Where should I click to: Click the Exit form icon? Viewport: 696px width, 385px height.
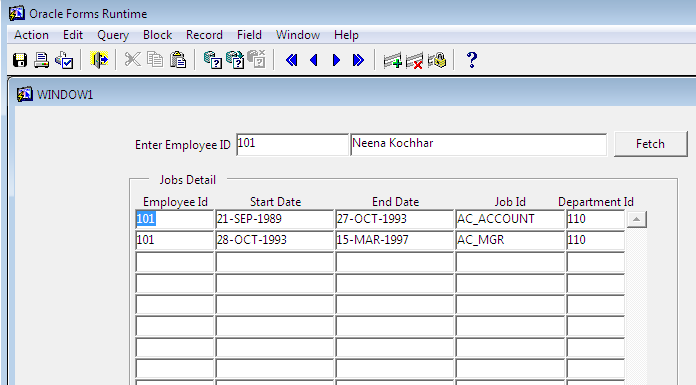pyautogui.click(x=99, y=60)
